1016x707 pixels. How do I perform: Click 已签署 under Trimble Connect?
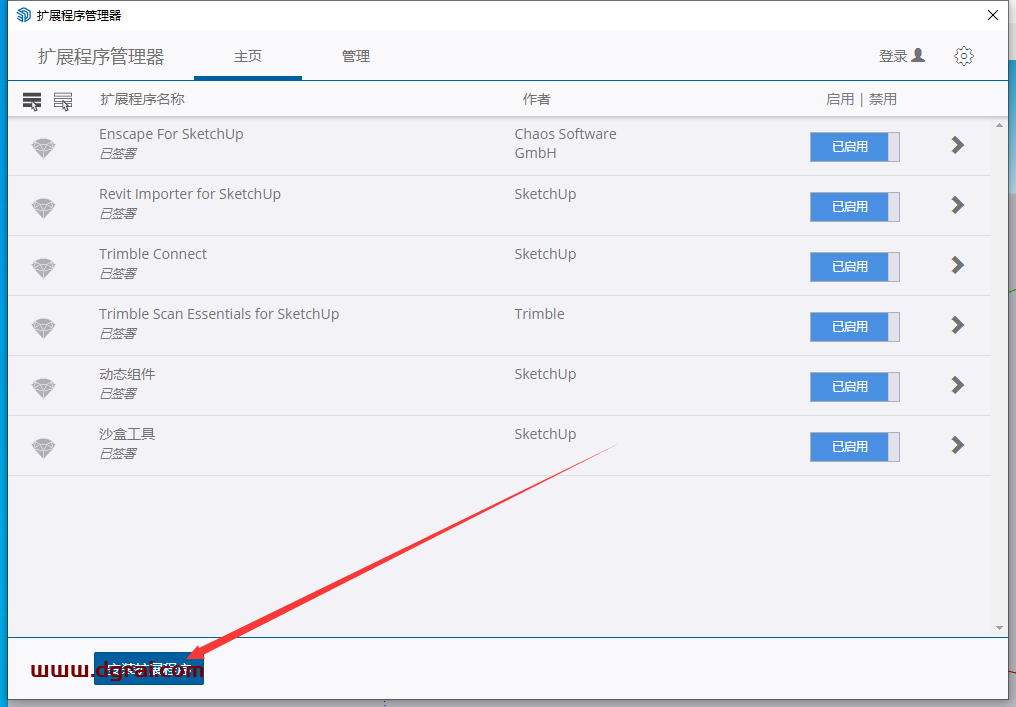pyautogui.click(x=118, y=273)
